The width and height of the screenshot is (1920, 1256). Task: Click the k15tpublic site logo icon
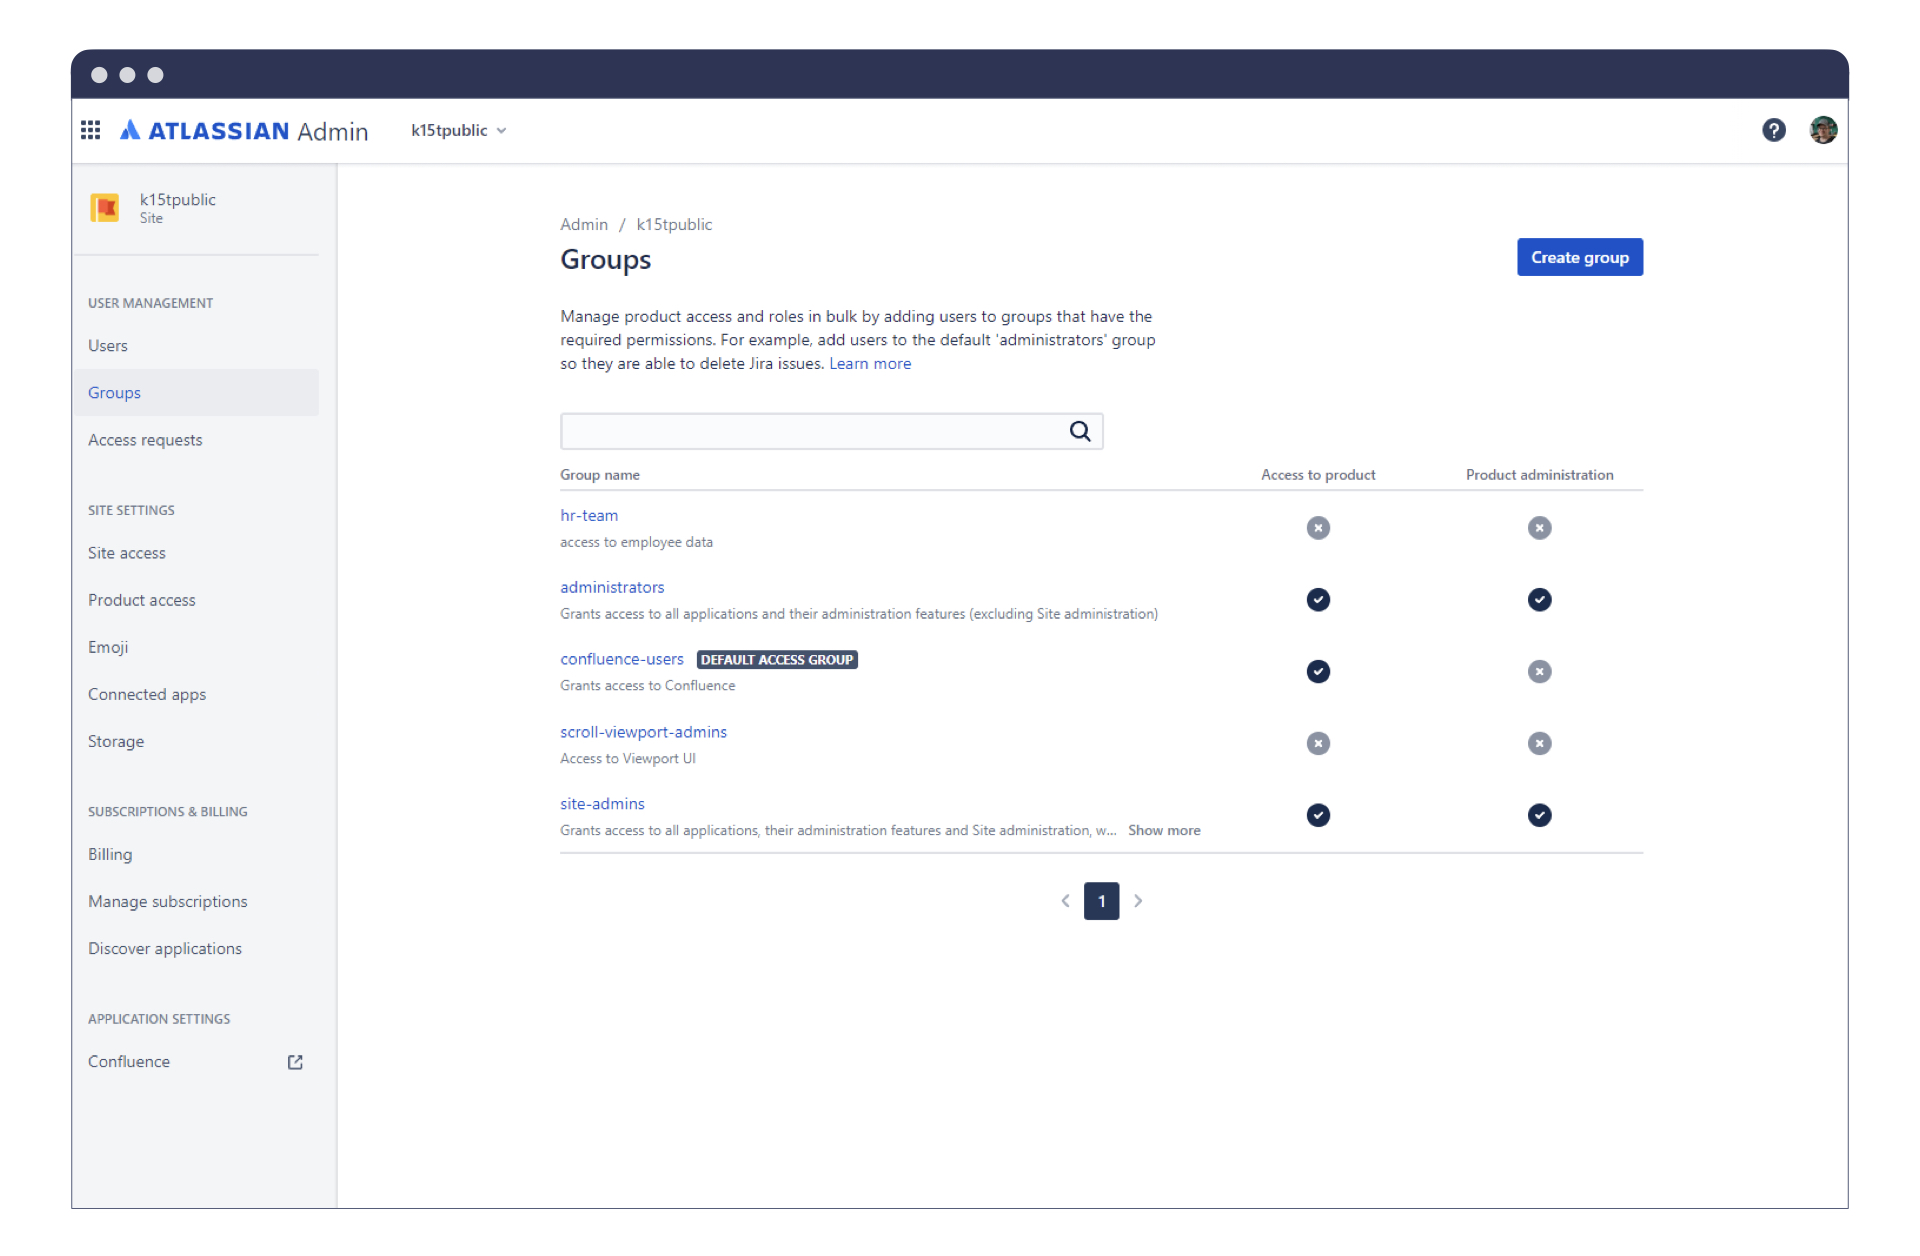107,207
